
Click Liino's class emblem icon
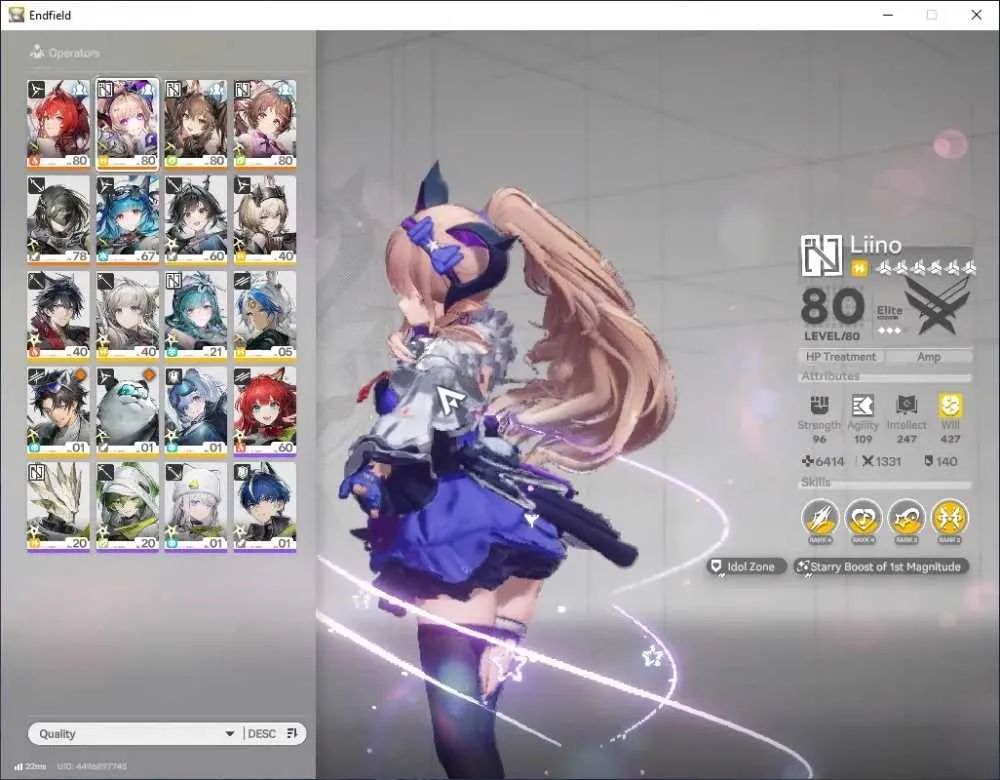tap(822, 255)
